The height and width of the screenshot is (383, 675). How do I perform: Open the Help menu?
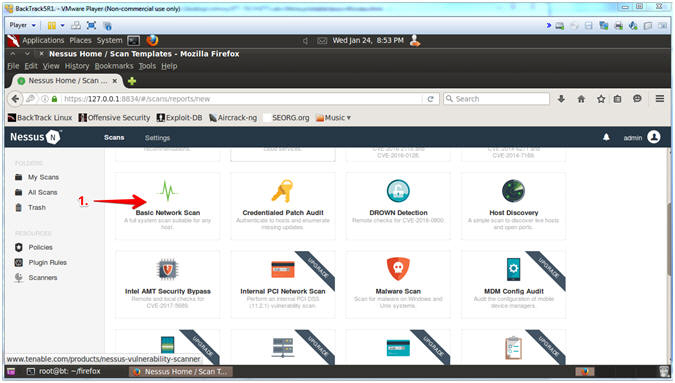click(x=169, y=66)
